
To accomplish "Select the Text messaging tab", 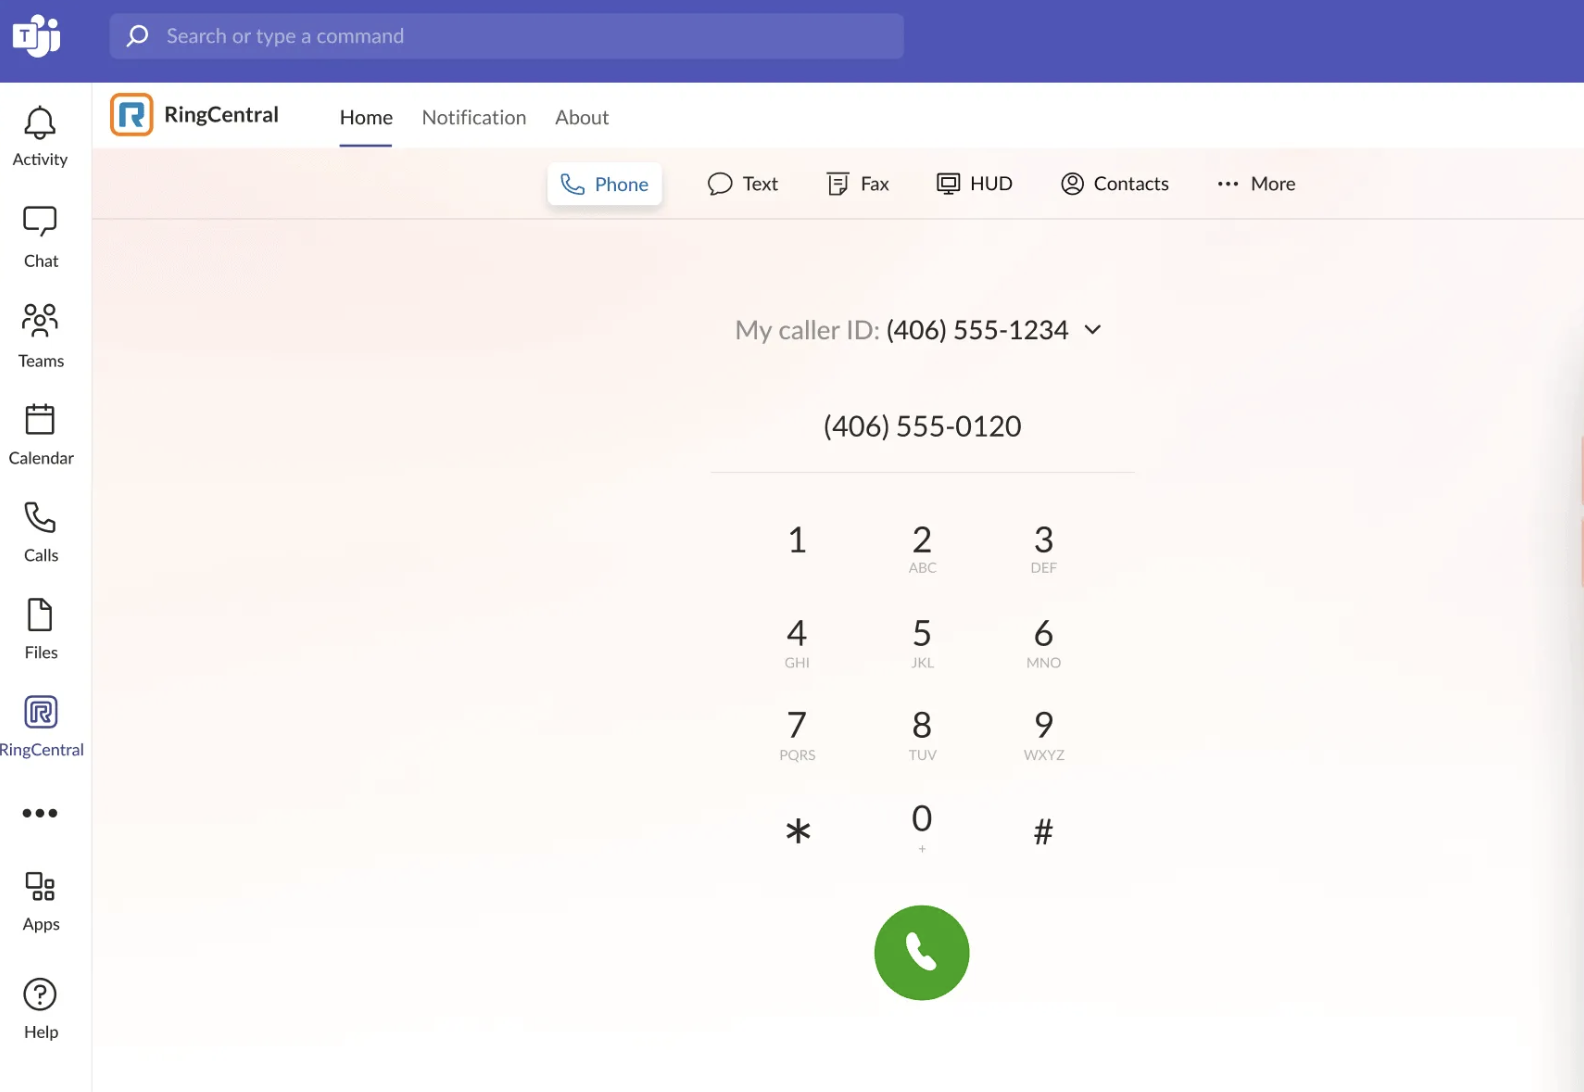I will point(743,184).
